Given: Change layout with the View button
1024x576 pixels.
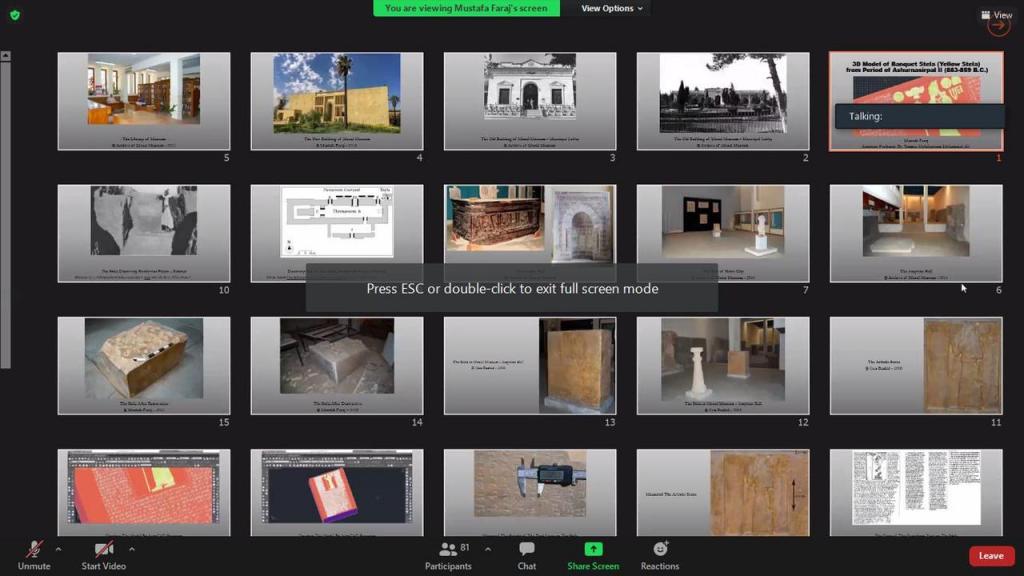Looking at the screenshot, I should coord(997,15).
